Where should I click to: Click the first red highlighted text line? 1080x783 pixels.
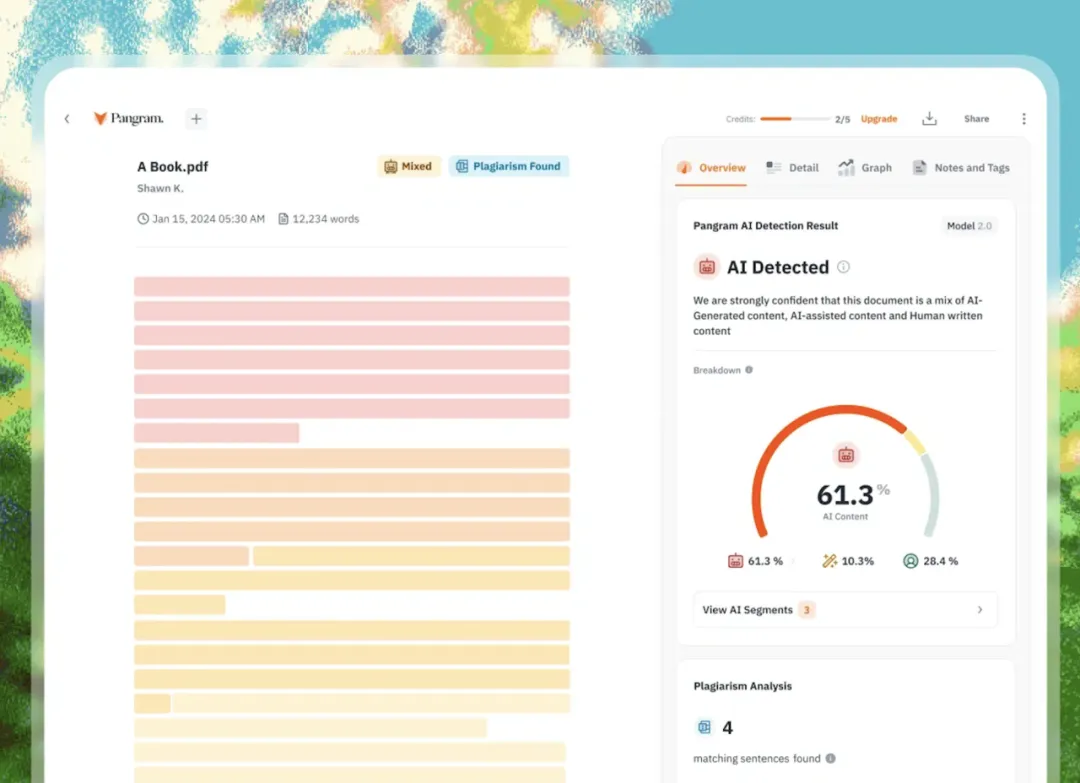pyautogui.click(x=352, y=286)
